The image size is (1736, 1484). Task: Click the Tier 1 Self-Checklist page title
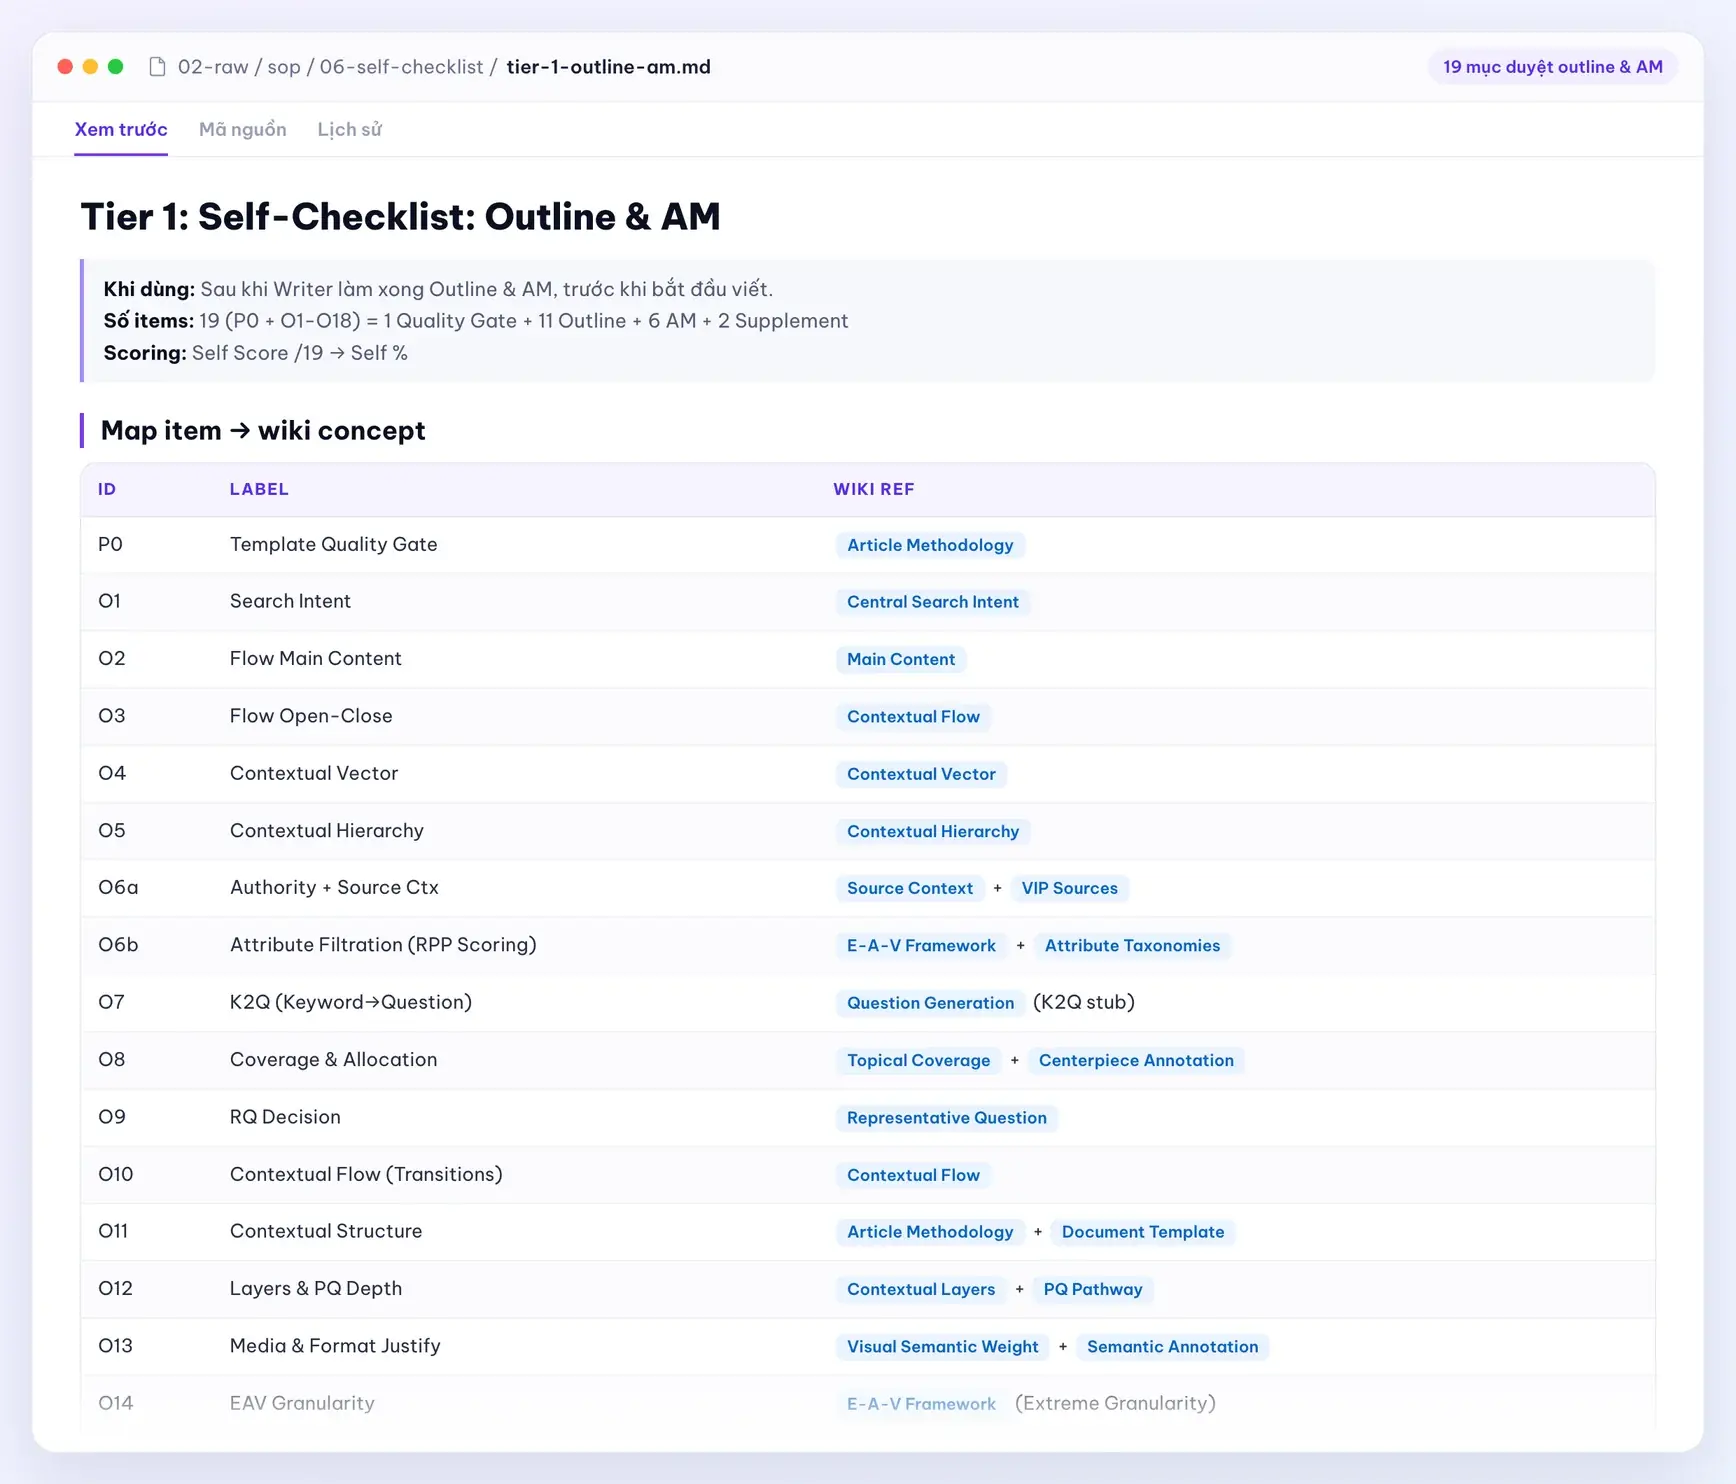(400, 216)
